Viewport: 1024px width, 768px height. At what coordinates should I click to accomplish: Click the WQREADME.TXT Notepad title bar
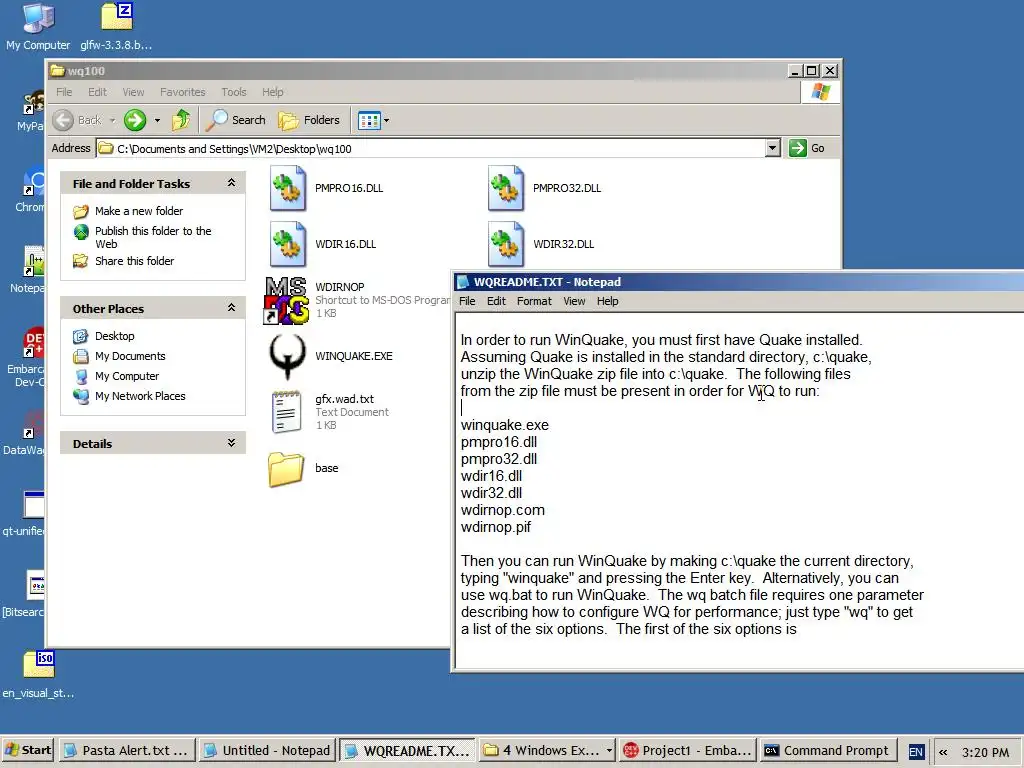click(x=739, y=282)
